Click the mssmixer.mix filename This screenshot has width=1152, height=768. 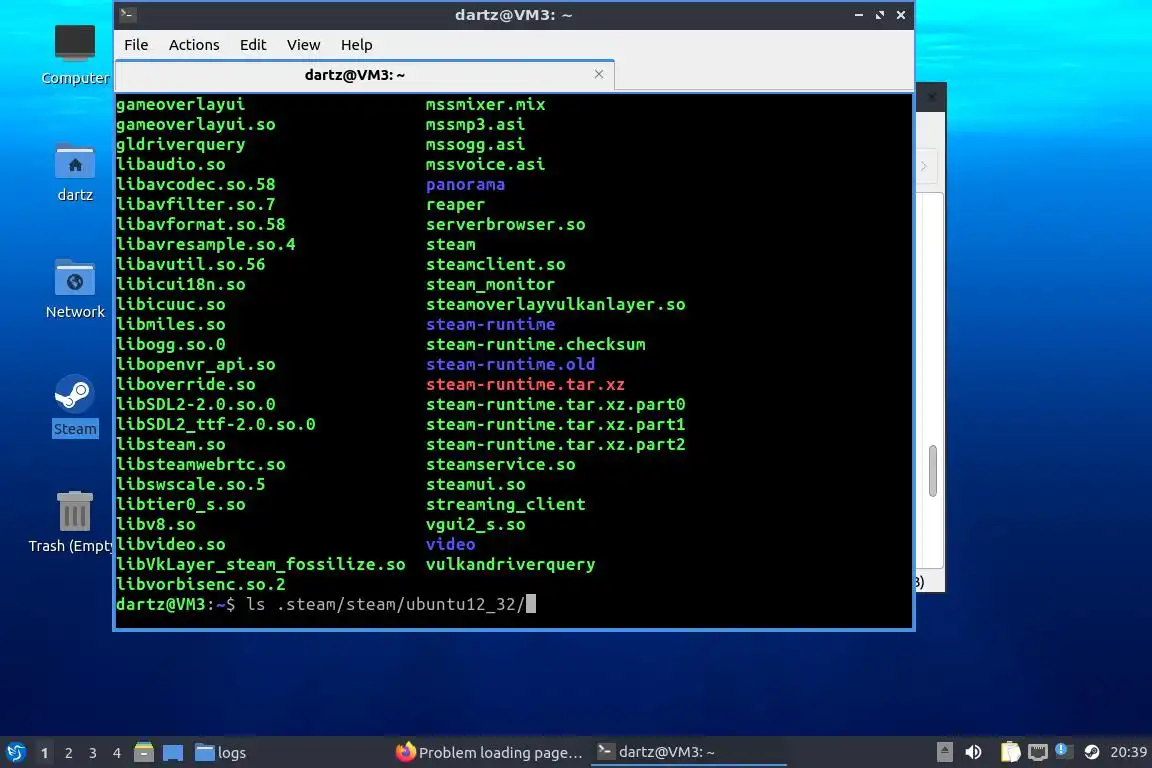click(486, 104)
